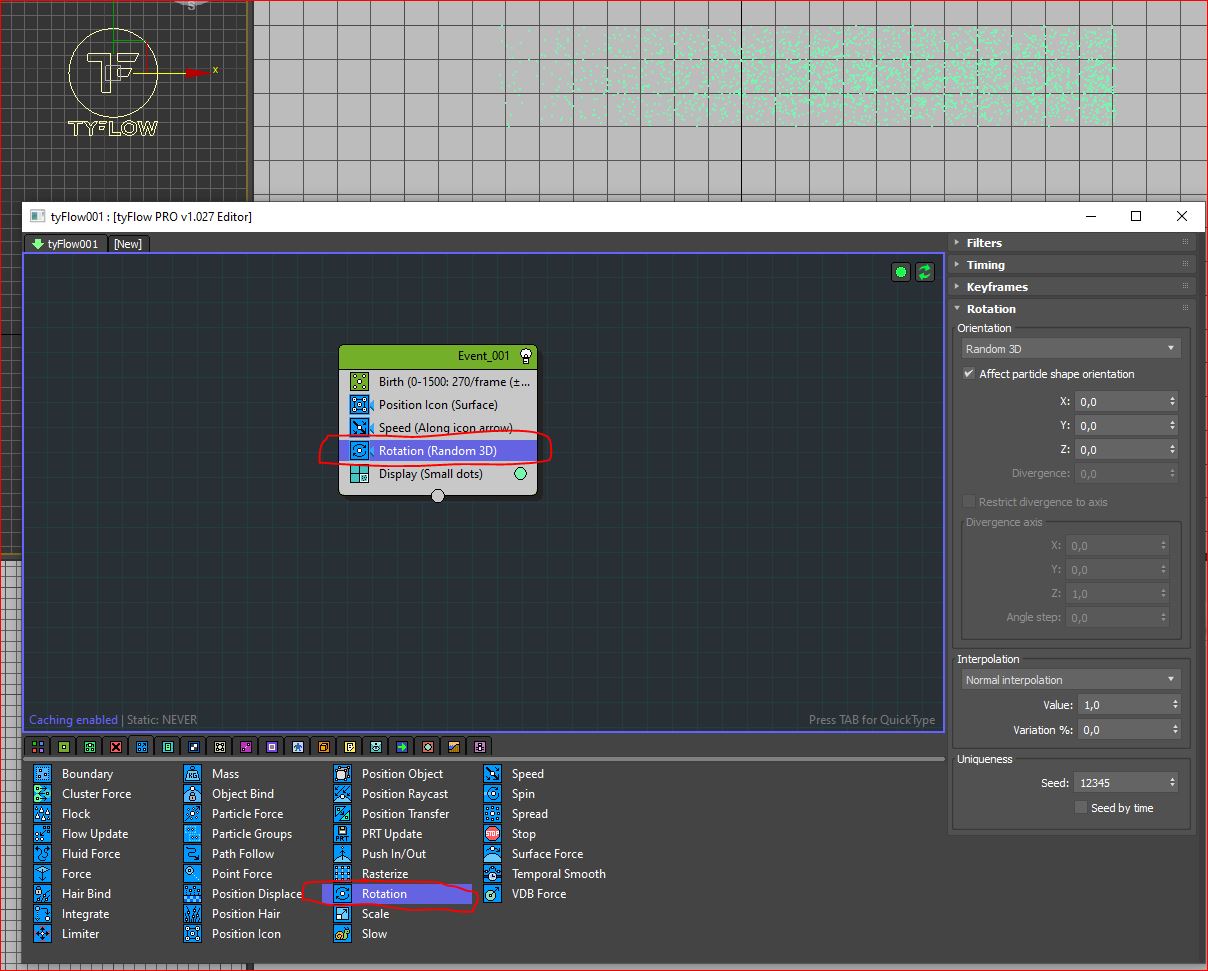Click the Spread operator icon

point(493,814)
